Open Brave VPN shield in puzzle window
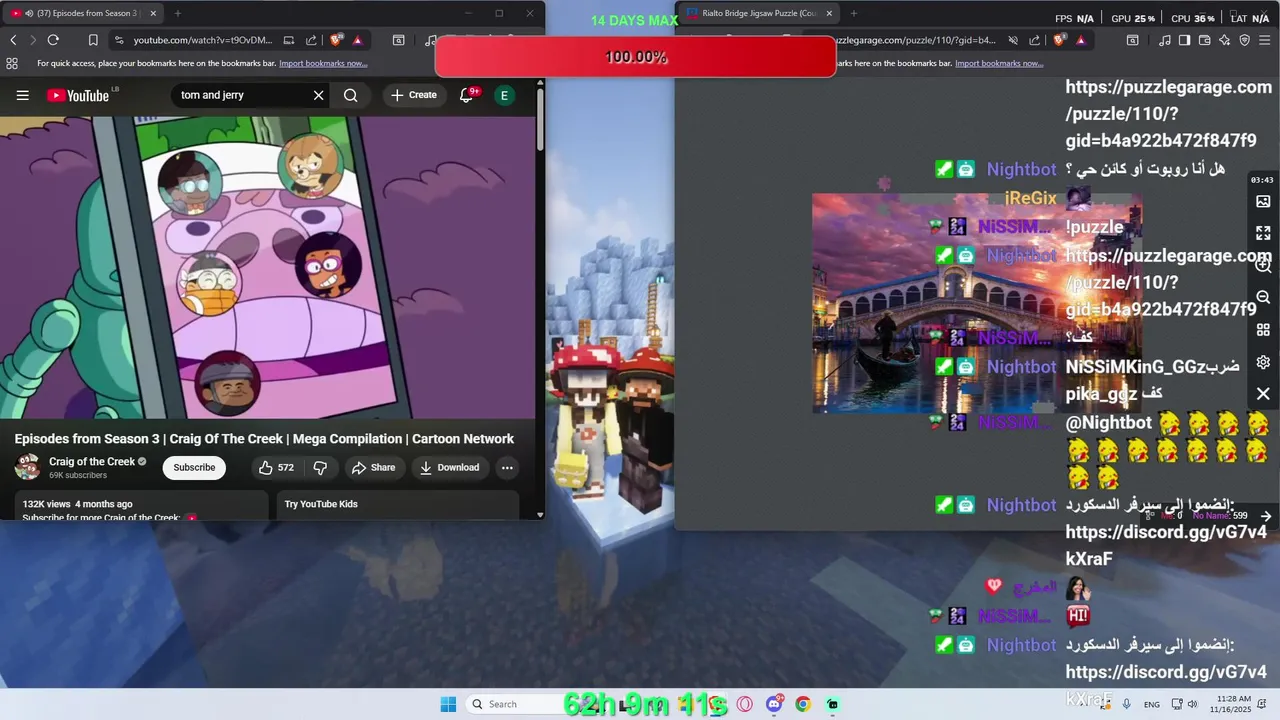Image resolution: width=1280 pixels, height=720 pixels. [x=1245, y=40]
